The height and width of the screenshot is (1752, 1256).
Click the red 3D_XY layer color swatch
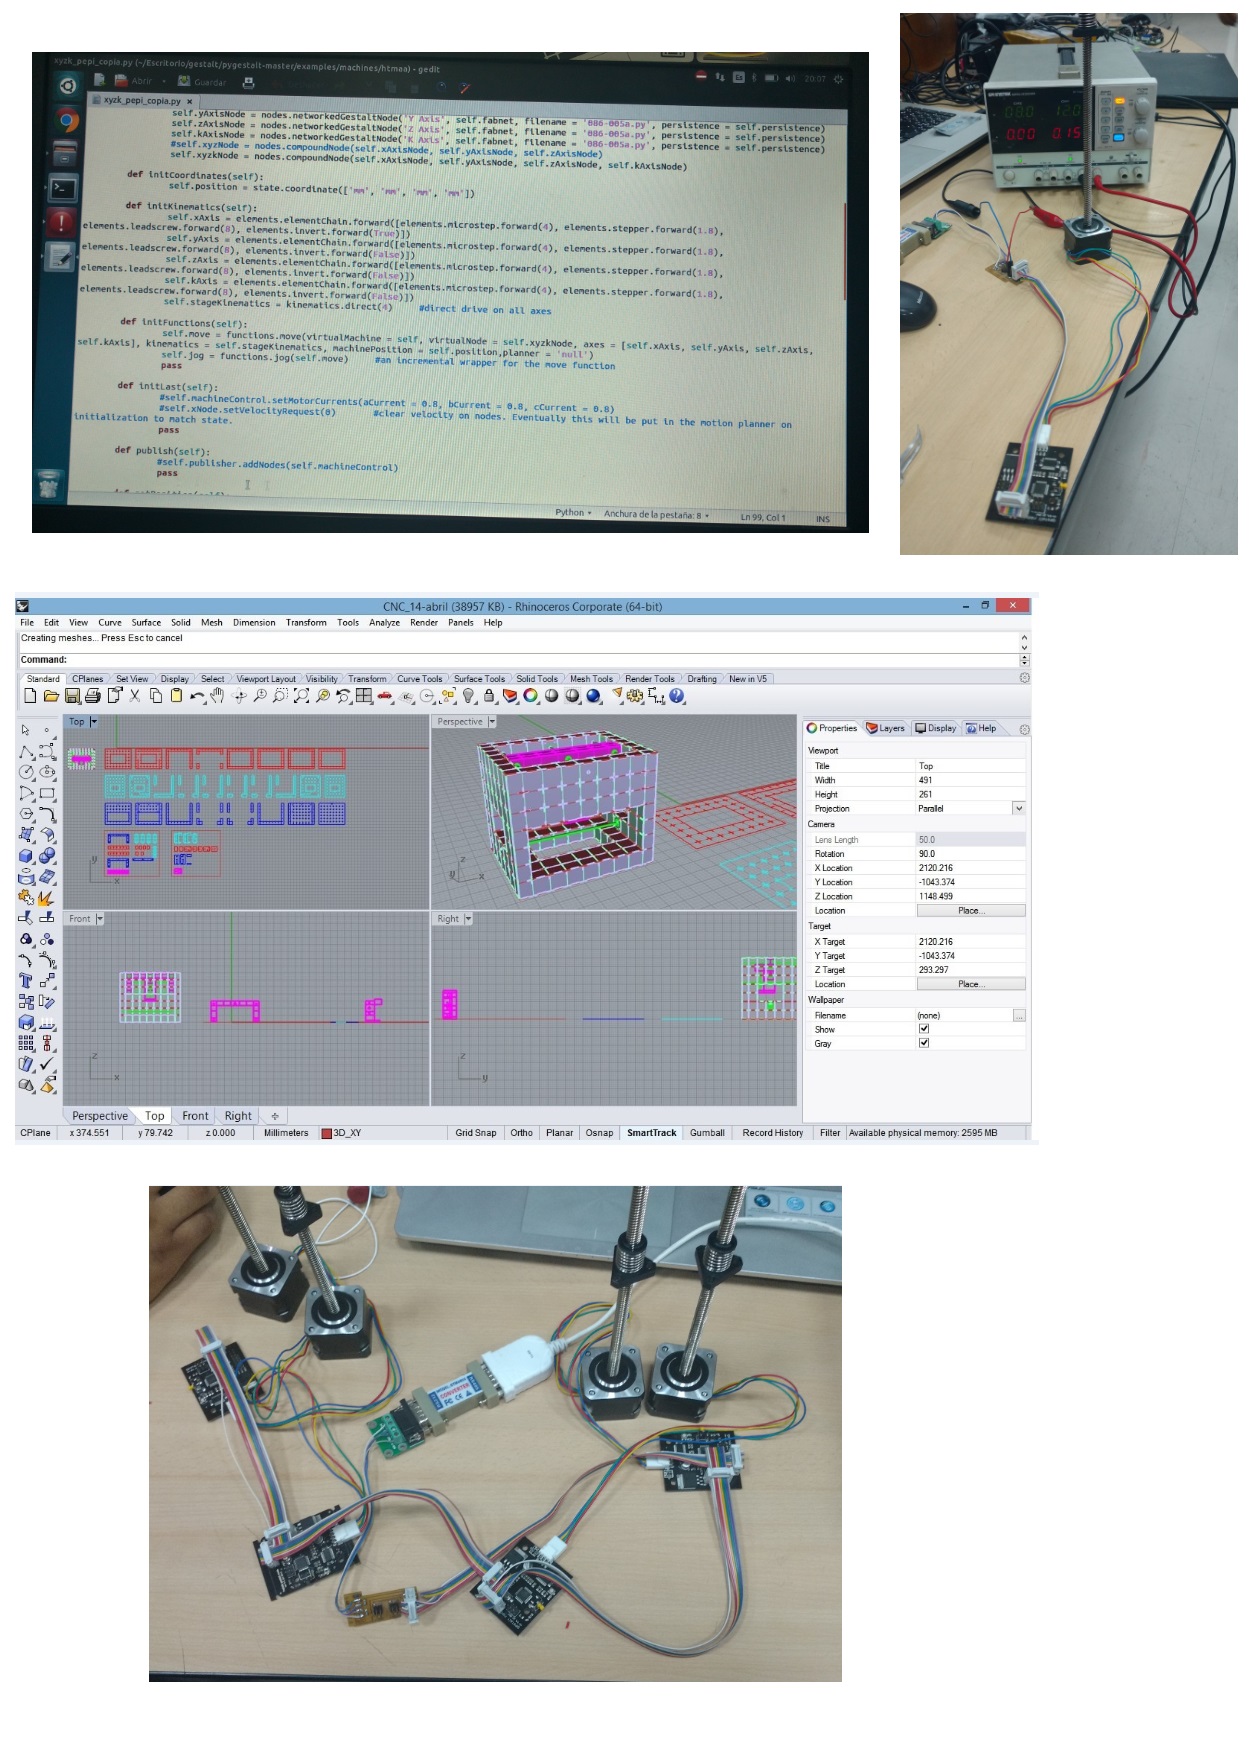pos(326,1133)
